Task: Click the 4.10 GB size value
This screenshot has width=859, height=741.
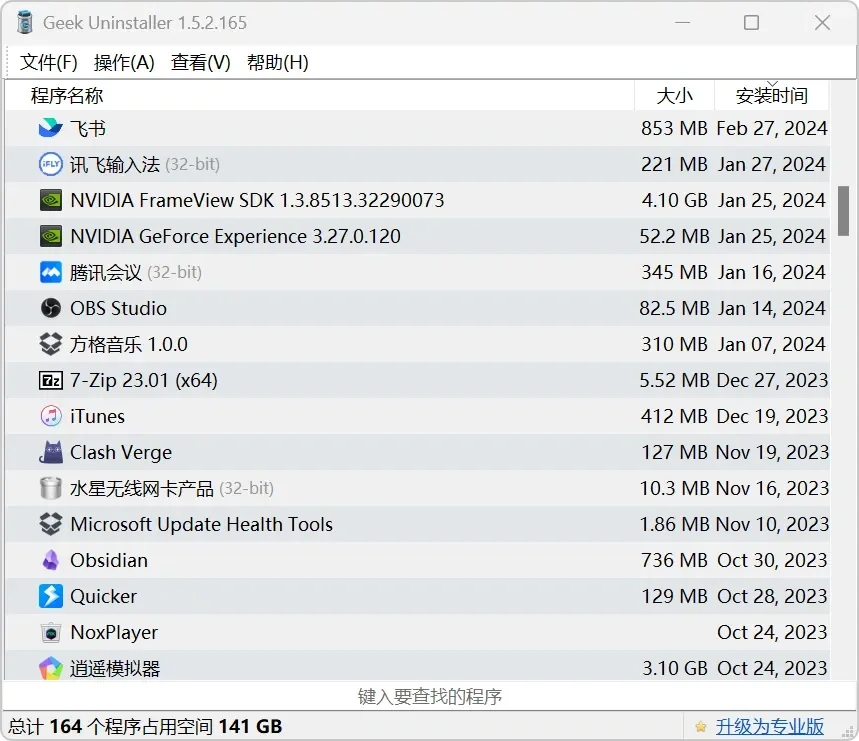Action: [x=674, y=200]
